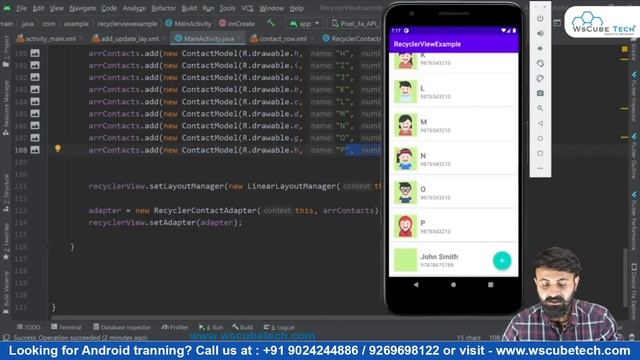The image size is (640, 360).
Task: Click gutter drawable icon on line 100
Action: [x=35, y=53]
